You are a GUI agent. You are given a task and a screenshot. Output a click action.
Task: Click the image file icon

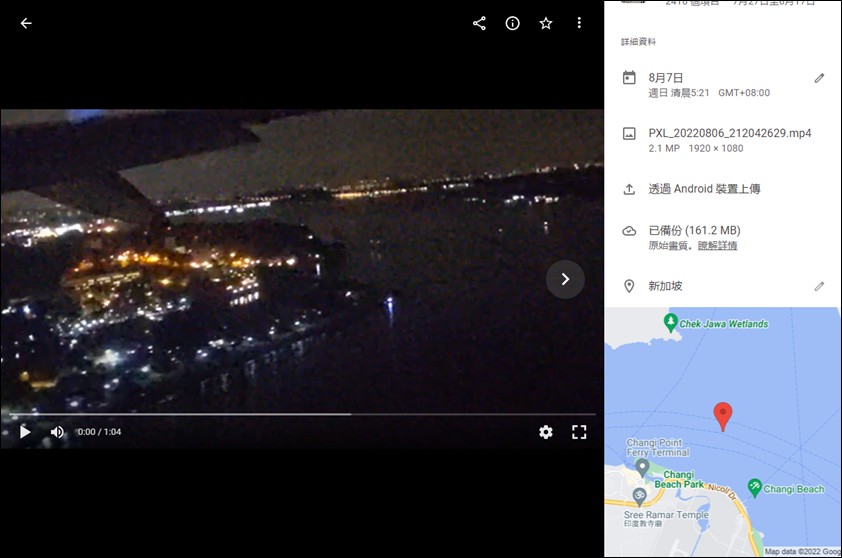(629, 133)
